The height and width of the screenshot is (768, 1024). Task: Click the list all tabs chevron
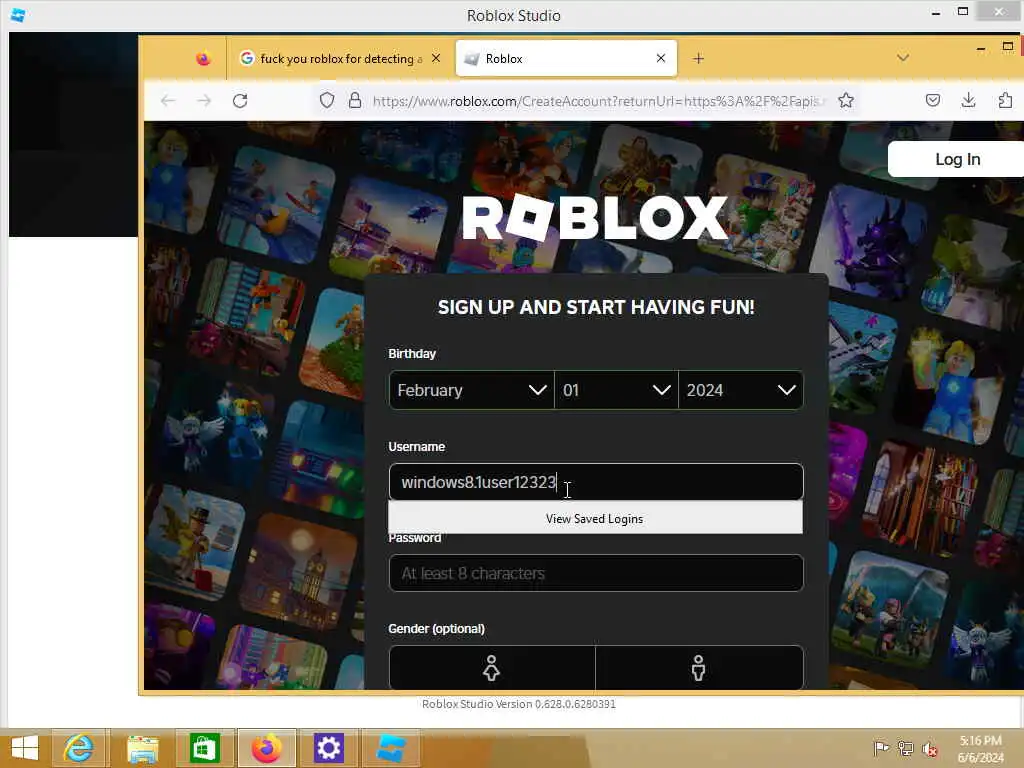903,58
